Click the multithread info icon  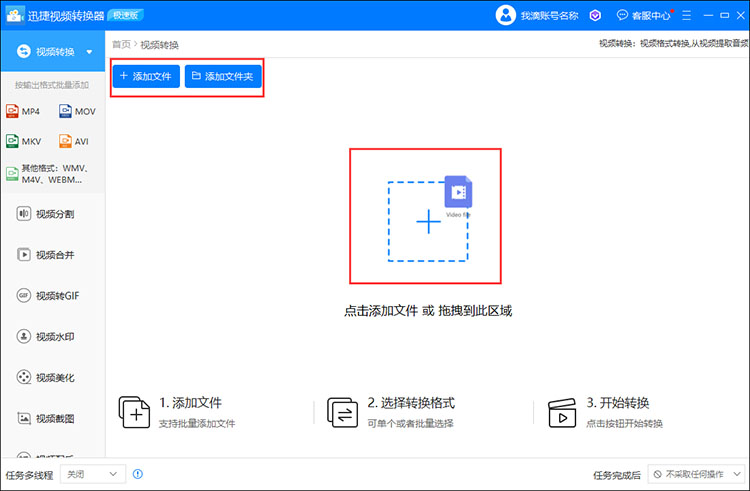pos(138,474)
